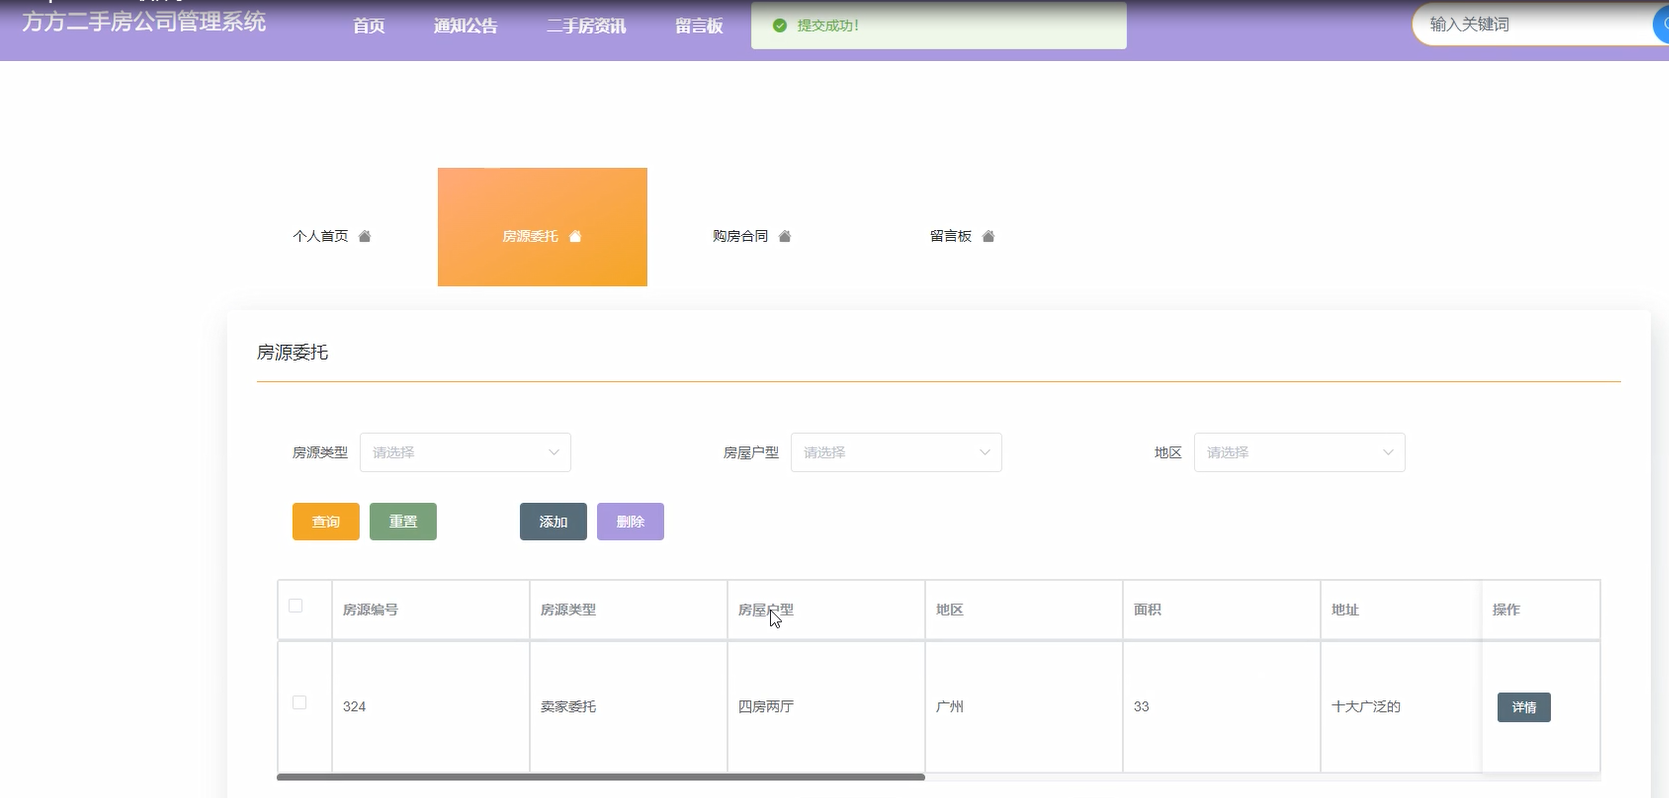Go to 首页 in top navigation

click(369, 25)
